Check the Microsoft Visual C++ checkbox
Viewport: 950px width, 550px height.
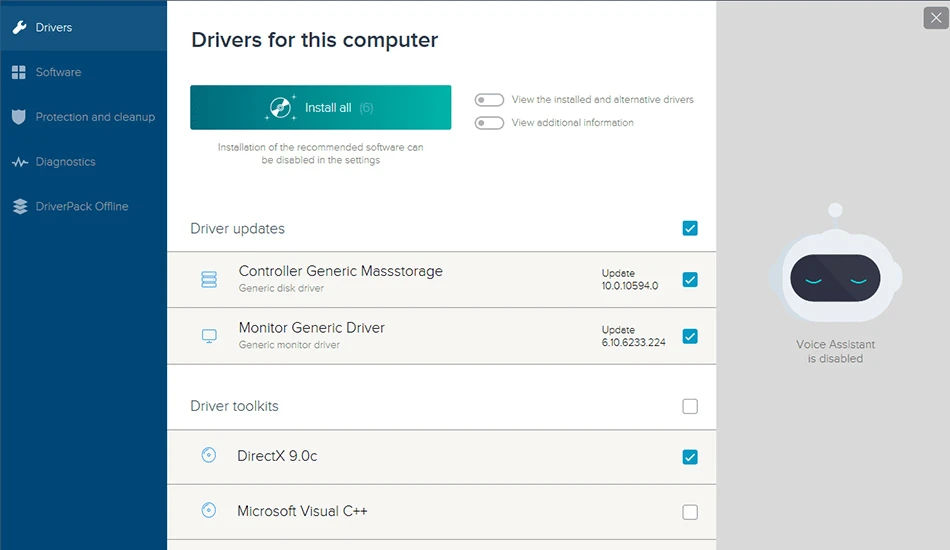[x=690, y=512]
